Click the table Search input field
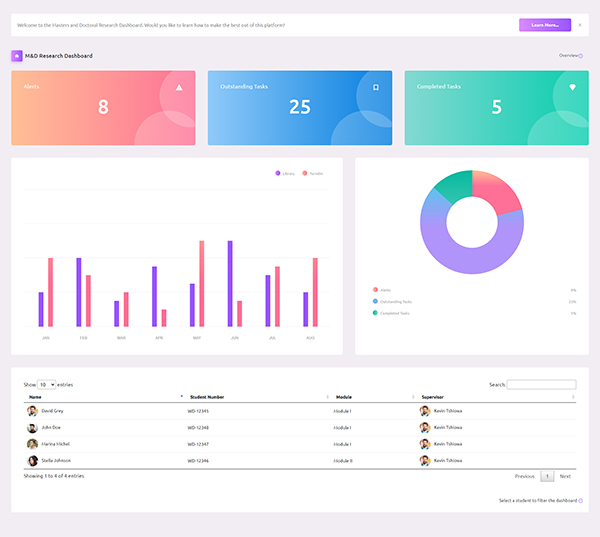 [x=542, y=384]
